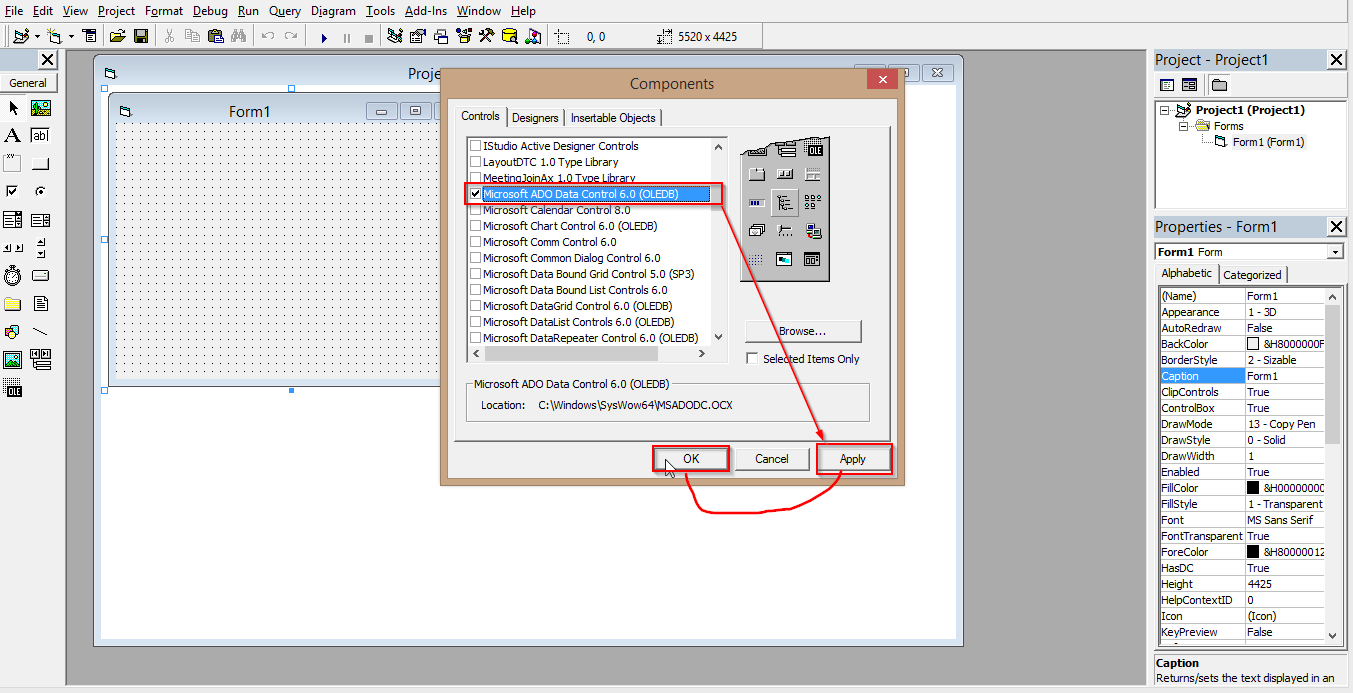Screen dimensions: 1353x693
Task: Click the Cancel button in Components
Action: pos(772,458)
